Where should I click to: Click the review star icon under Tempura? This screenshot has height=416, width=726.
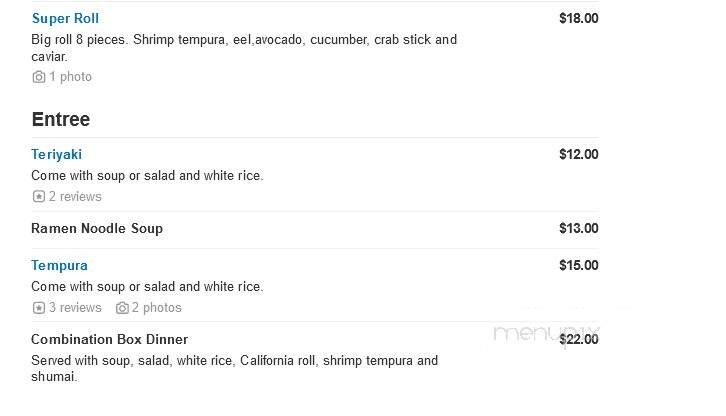point(39,308)
